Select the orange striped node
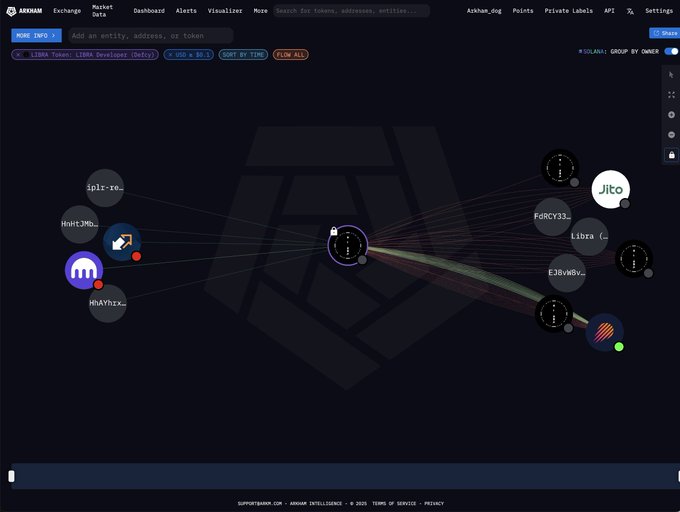 604,333
